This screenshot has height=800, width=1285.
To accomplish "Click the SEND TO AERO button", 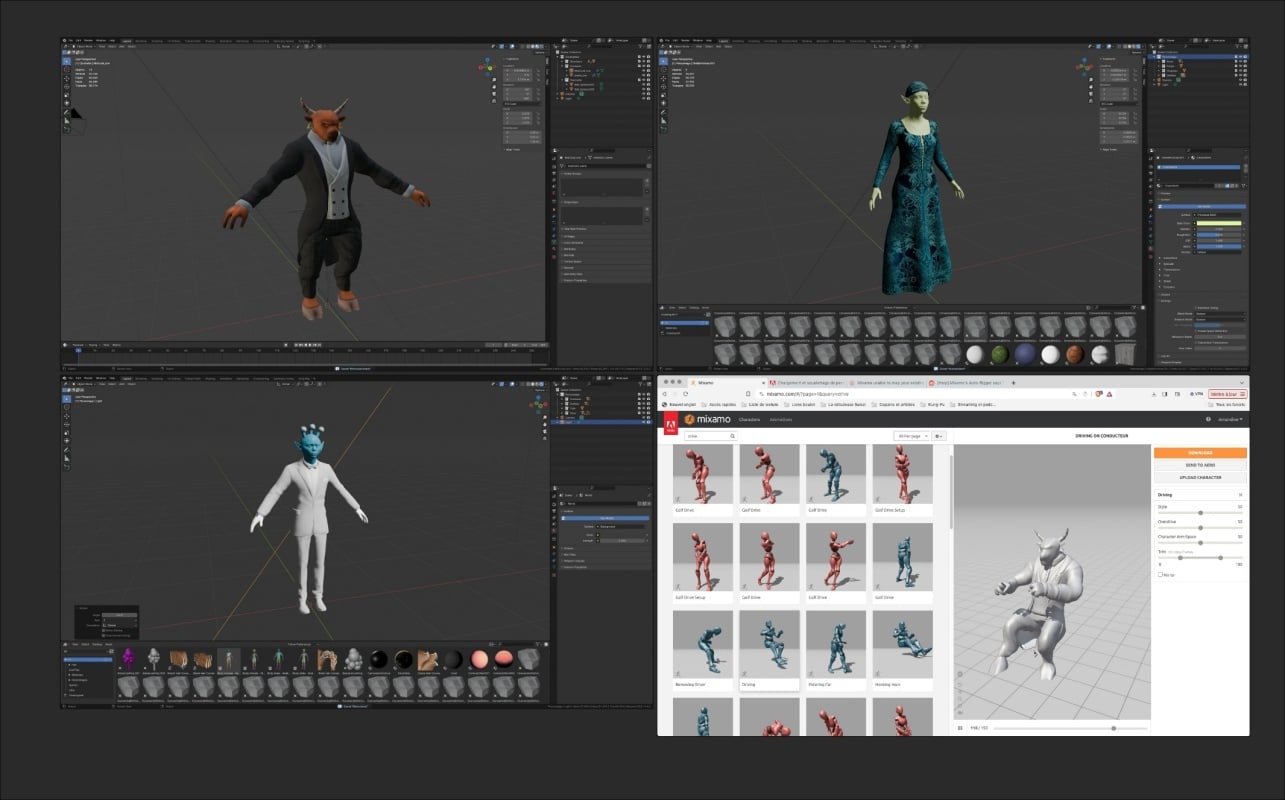I will (1200, 465).
